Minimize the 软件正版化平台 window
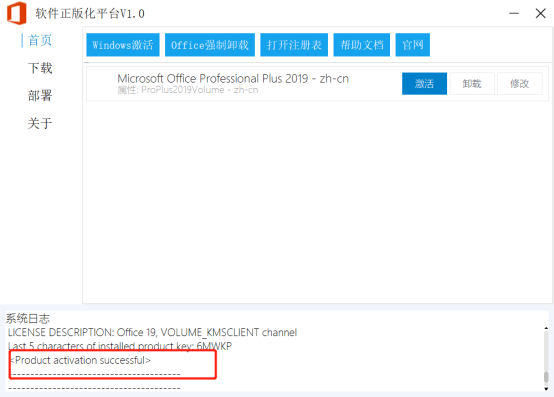 click(514, 13)
